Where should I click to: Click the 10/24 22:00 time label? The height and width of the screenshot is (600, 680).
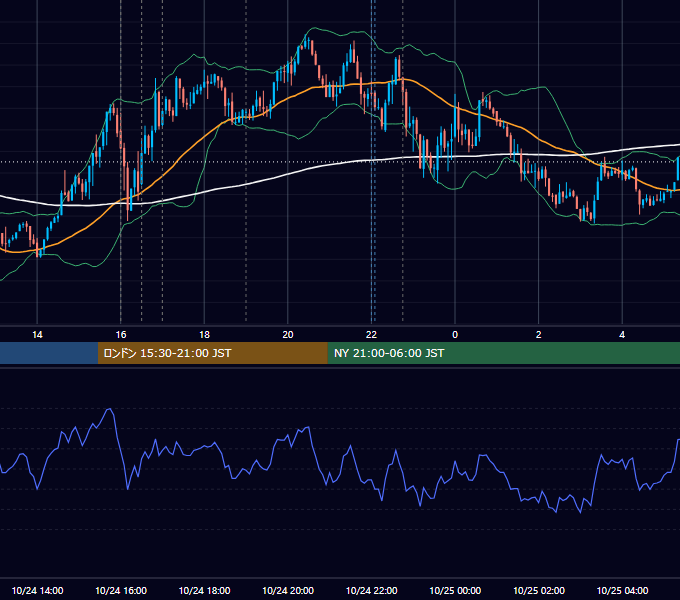[x=371, y=590]
